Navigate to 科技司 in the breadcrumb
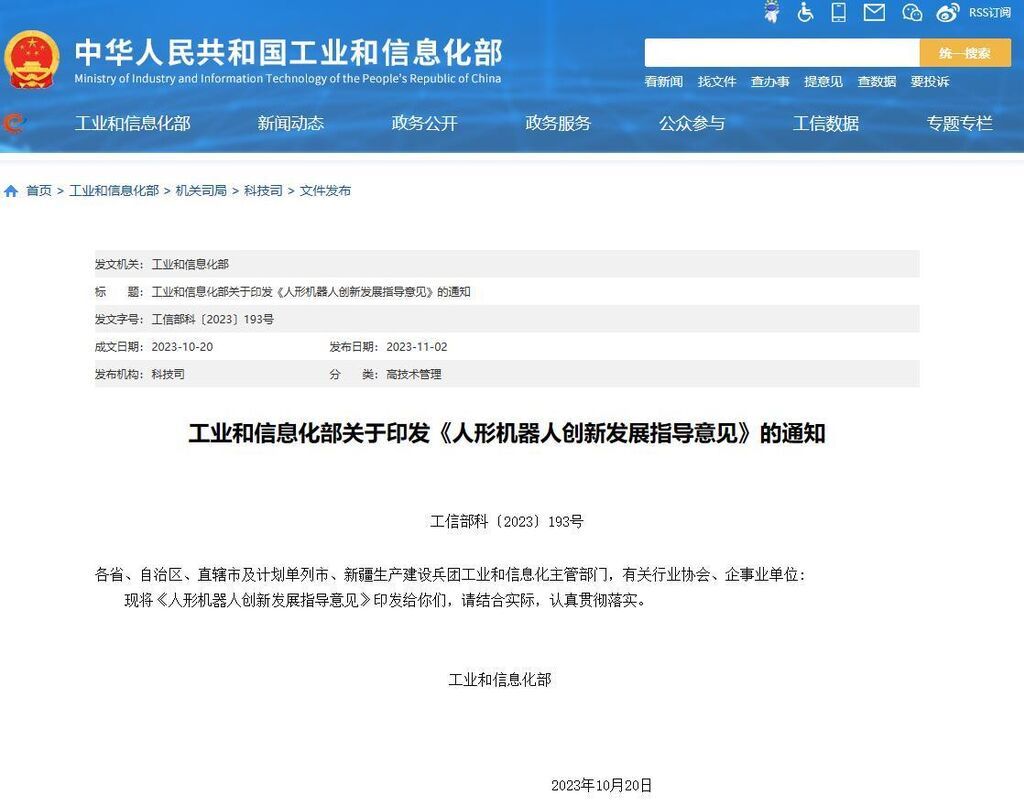This screenshot has height=806, width=1024. pyautogui.click(x=263, y=191)
